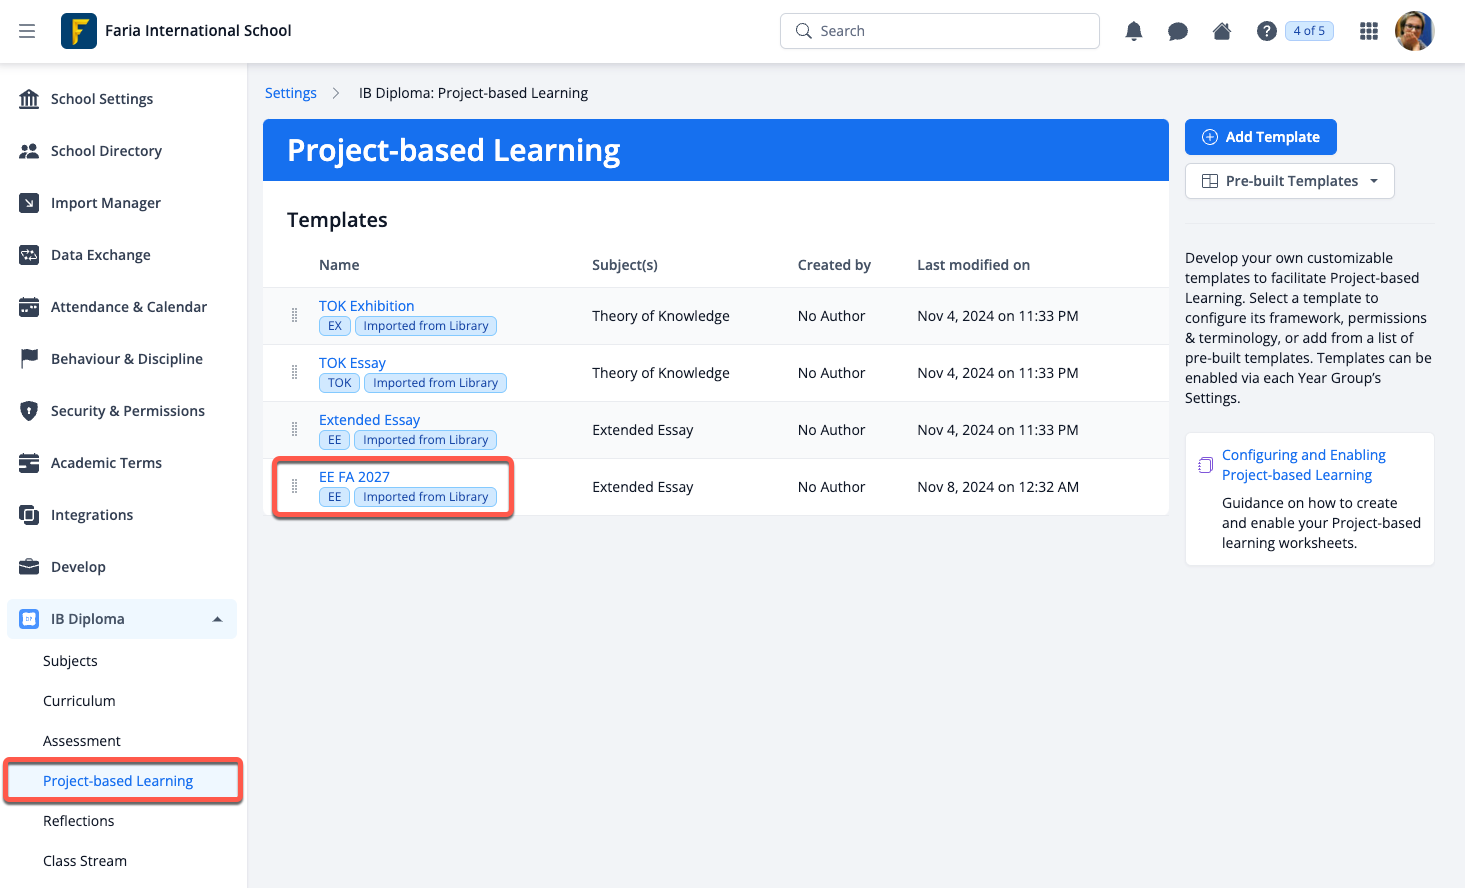Click the 4 of 5 progress badge
Viewport: 1465px width, 888px height.
(x=1308, y=31)
